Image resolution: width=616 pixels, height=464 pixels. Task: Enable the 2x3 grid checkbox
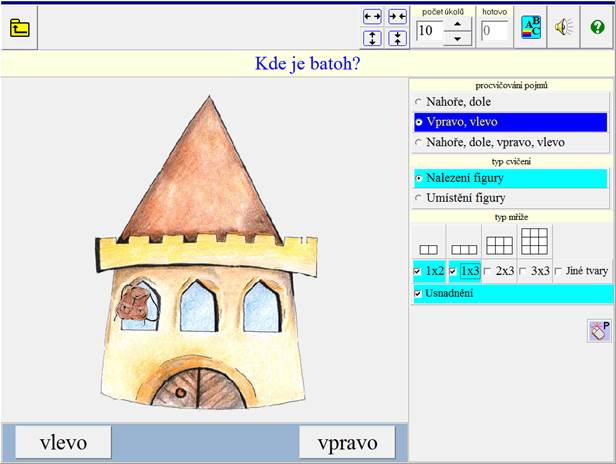tap(488, 271)
